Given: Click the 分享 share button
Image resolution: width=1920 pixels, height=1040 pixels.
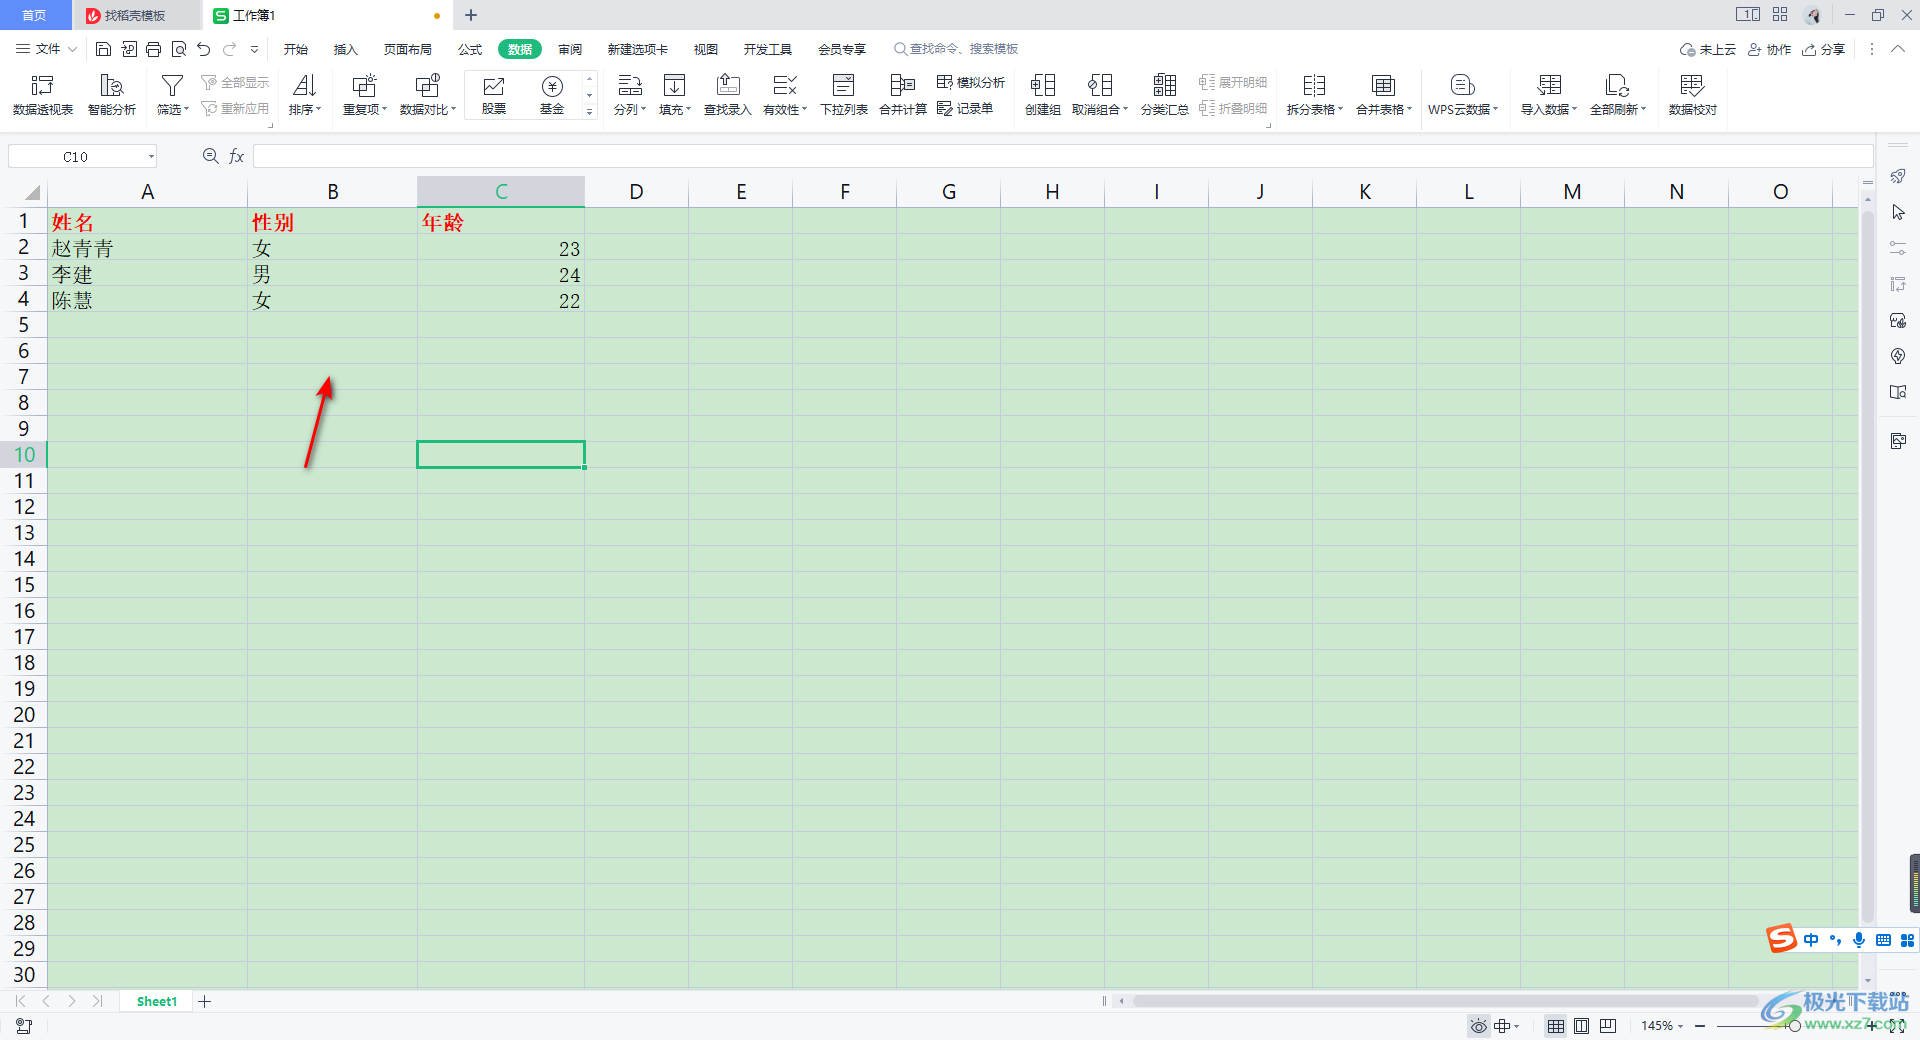Looking at the screenshot, I should [1824, 49].
